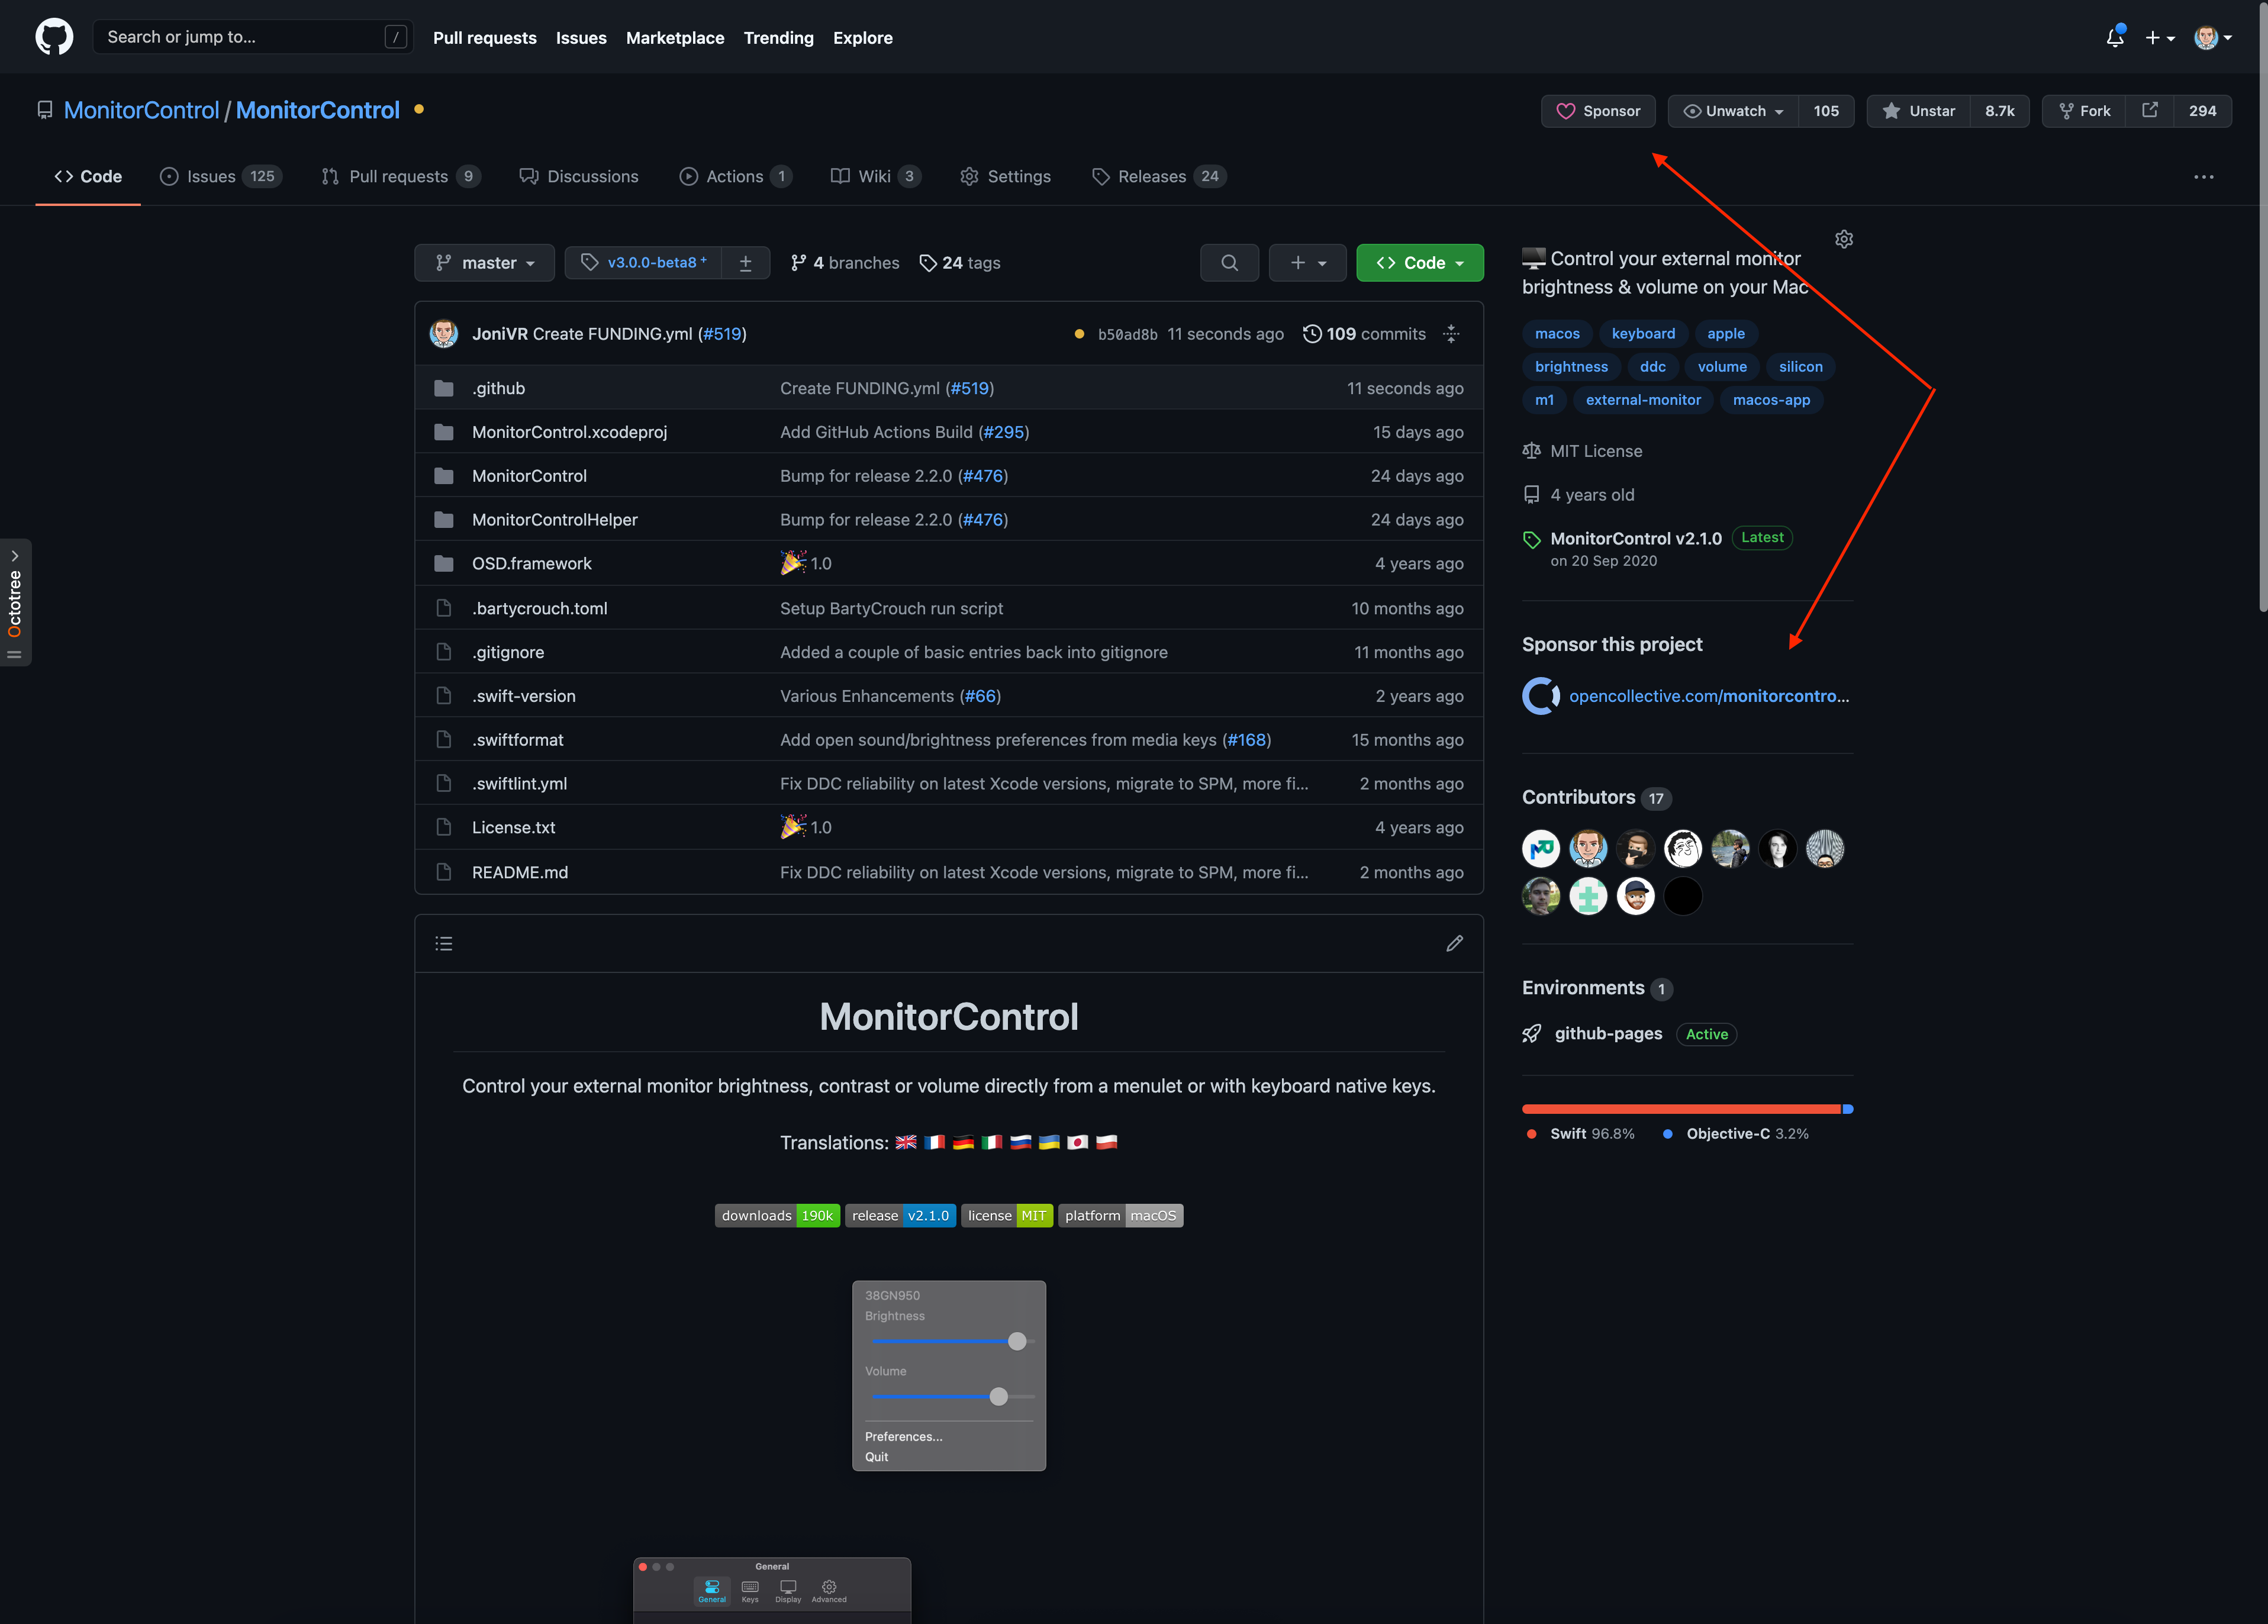The height and width of the screenshot is (1624, 2268).
Task: Open the Open Collective sponsor icon
Action: [1540, 695]
